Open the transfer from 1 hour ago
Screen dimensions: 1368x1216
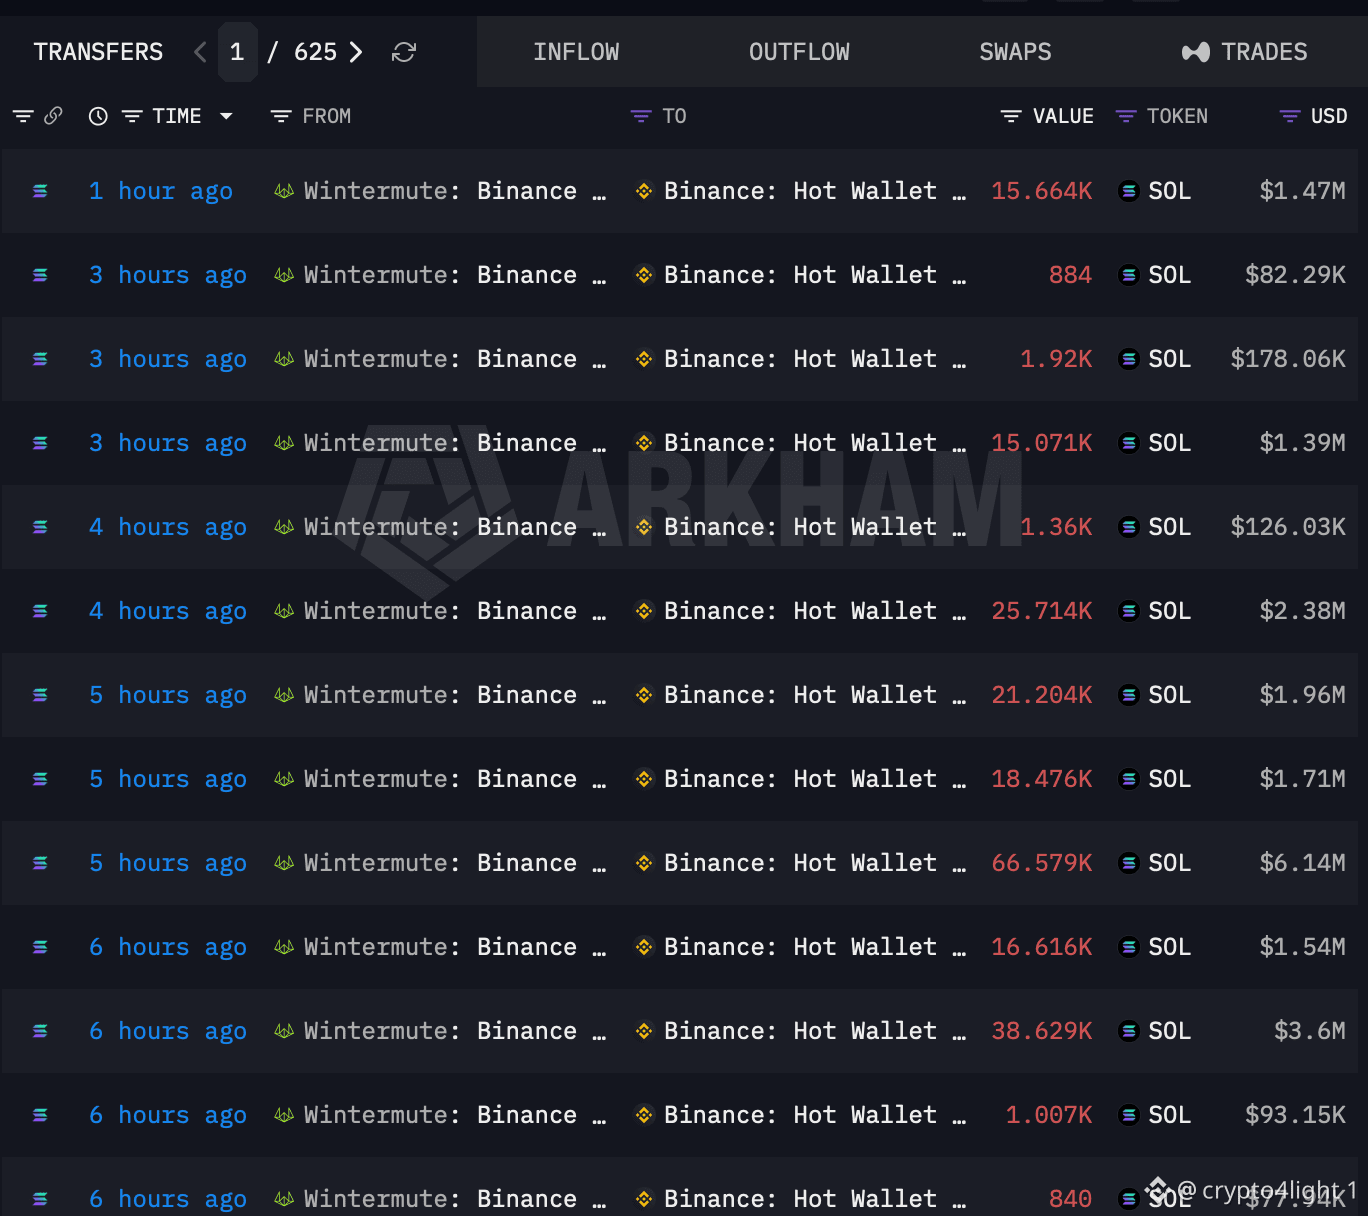(x=161, y=191)
